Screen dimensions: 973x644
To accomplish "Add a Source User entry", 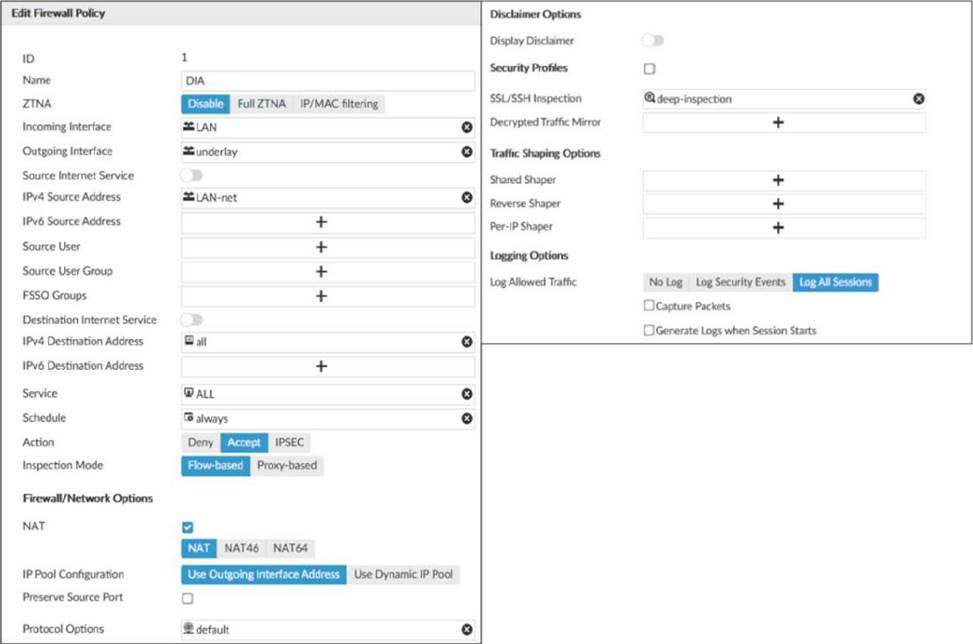I will pyautogui.click(x=321, y=247).
